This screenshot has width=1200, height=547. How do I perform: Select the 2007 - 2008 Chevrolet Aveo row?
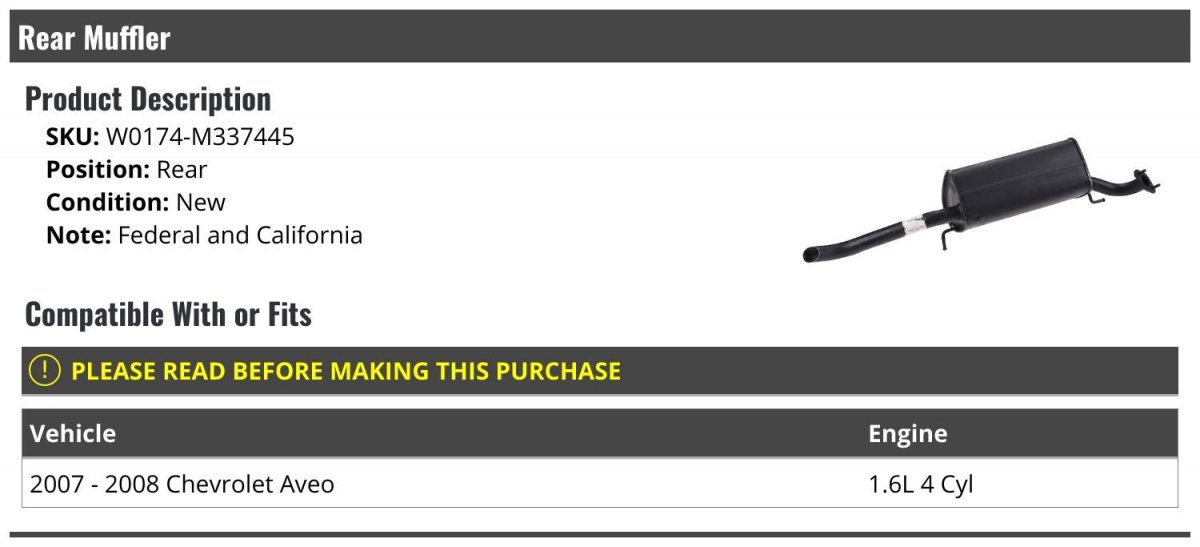[x=183, y=484]
